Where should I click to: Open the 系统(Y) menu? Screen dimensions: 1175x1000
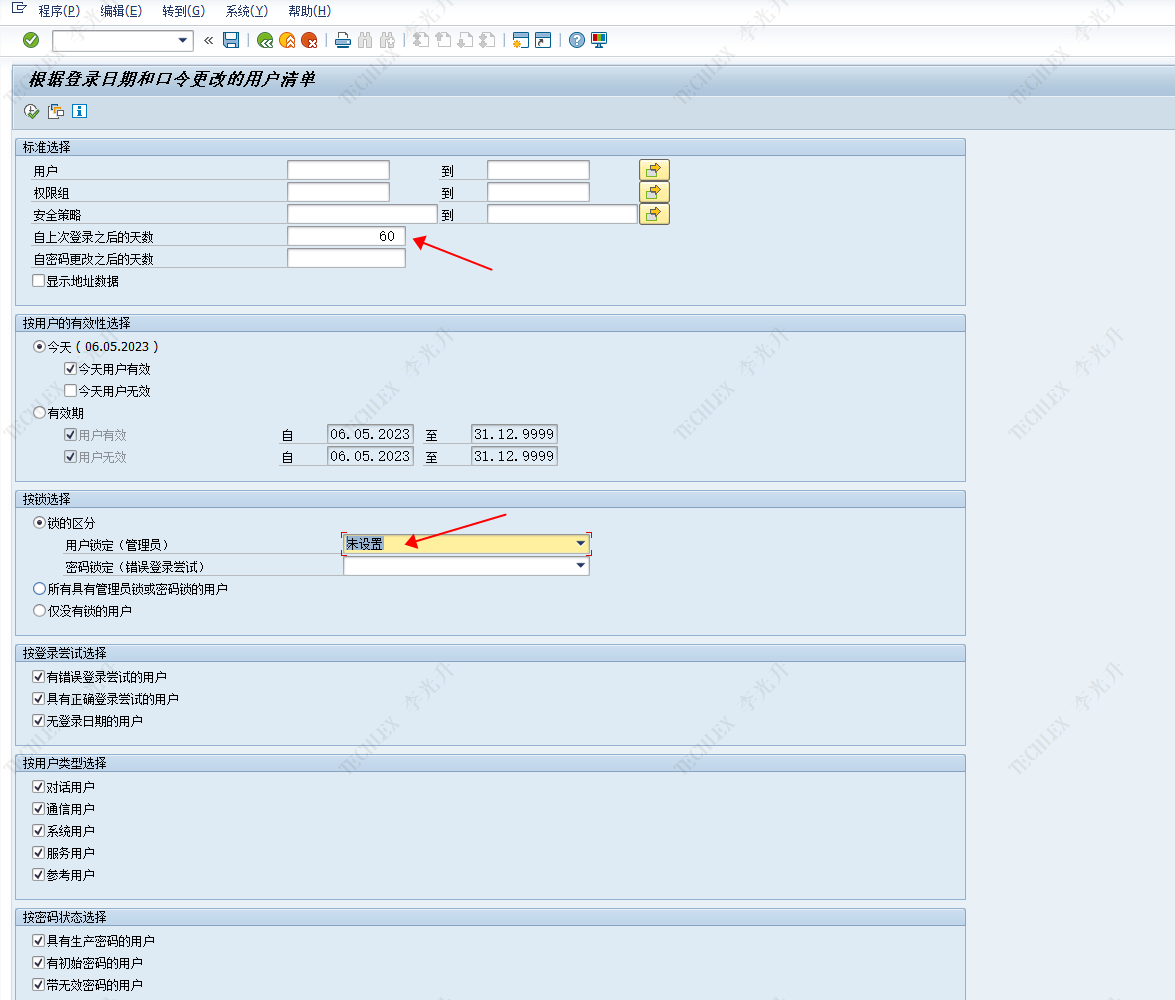pos(246,11)
